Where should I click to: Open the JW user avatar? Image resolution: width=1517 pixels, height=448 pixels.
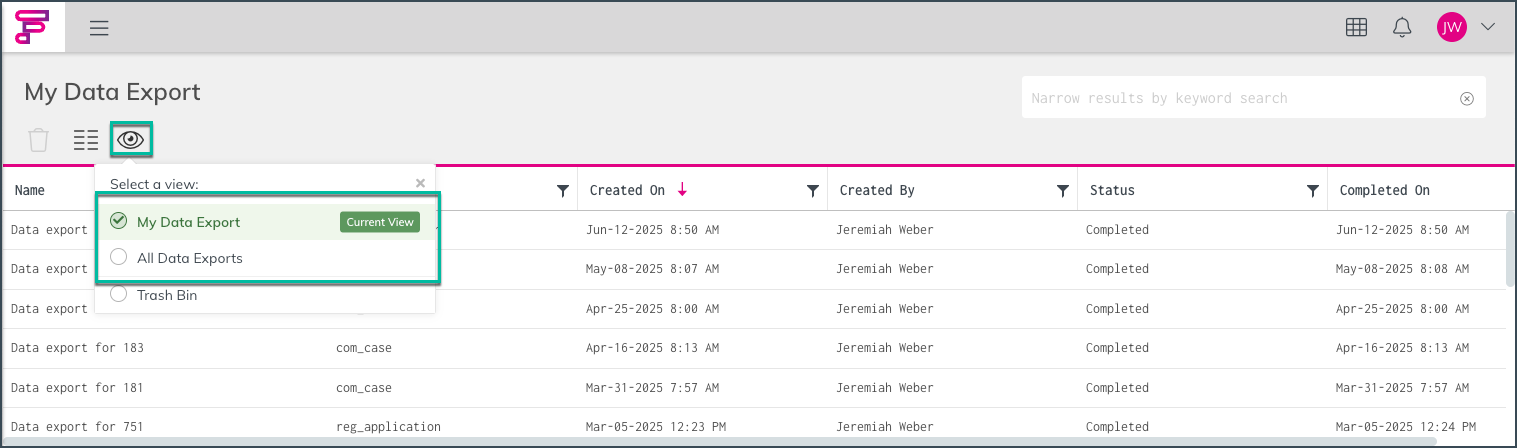click(1451, 27)
